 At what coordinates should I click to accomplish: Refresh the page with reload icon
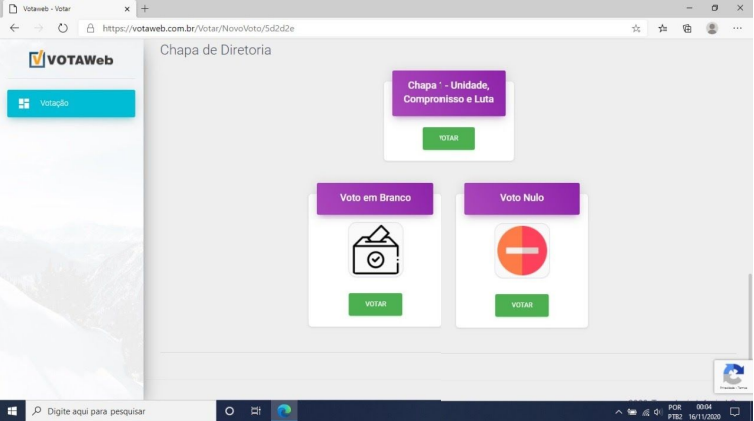62,28
